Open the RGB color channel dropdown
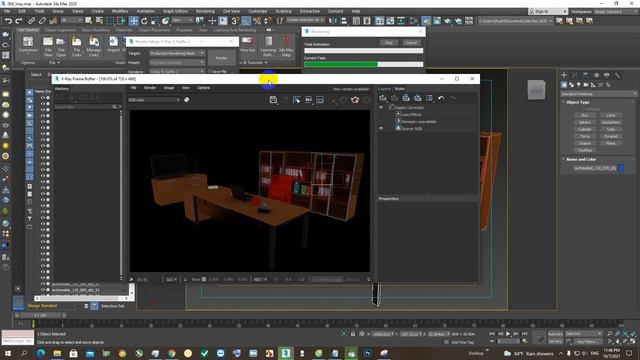640x360 pixels. (154, 100)
